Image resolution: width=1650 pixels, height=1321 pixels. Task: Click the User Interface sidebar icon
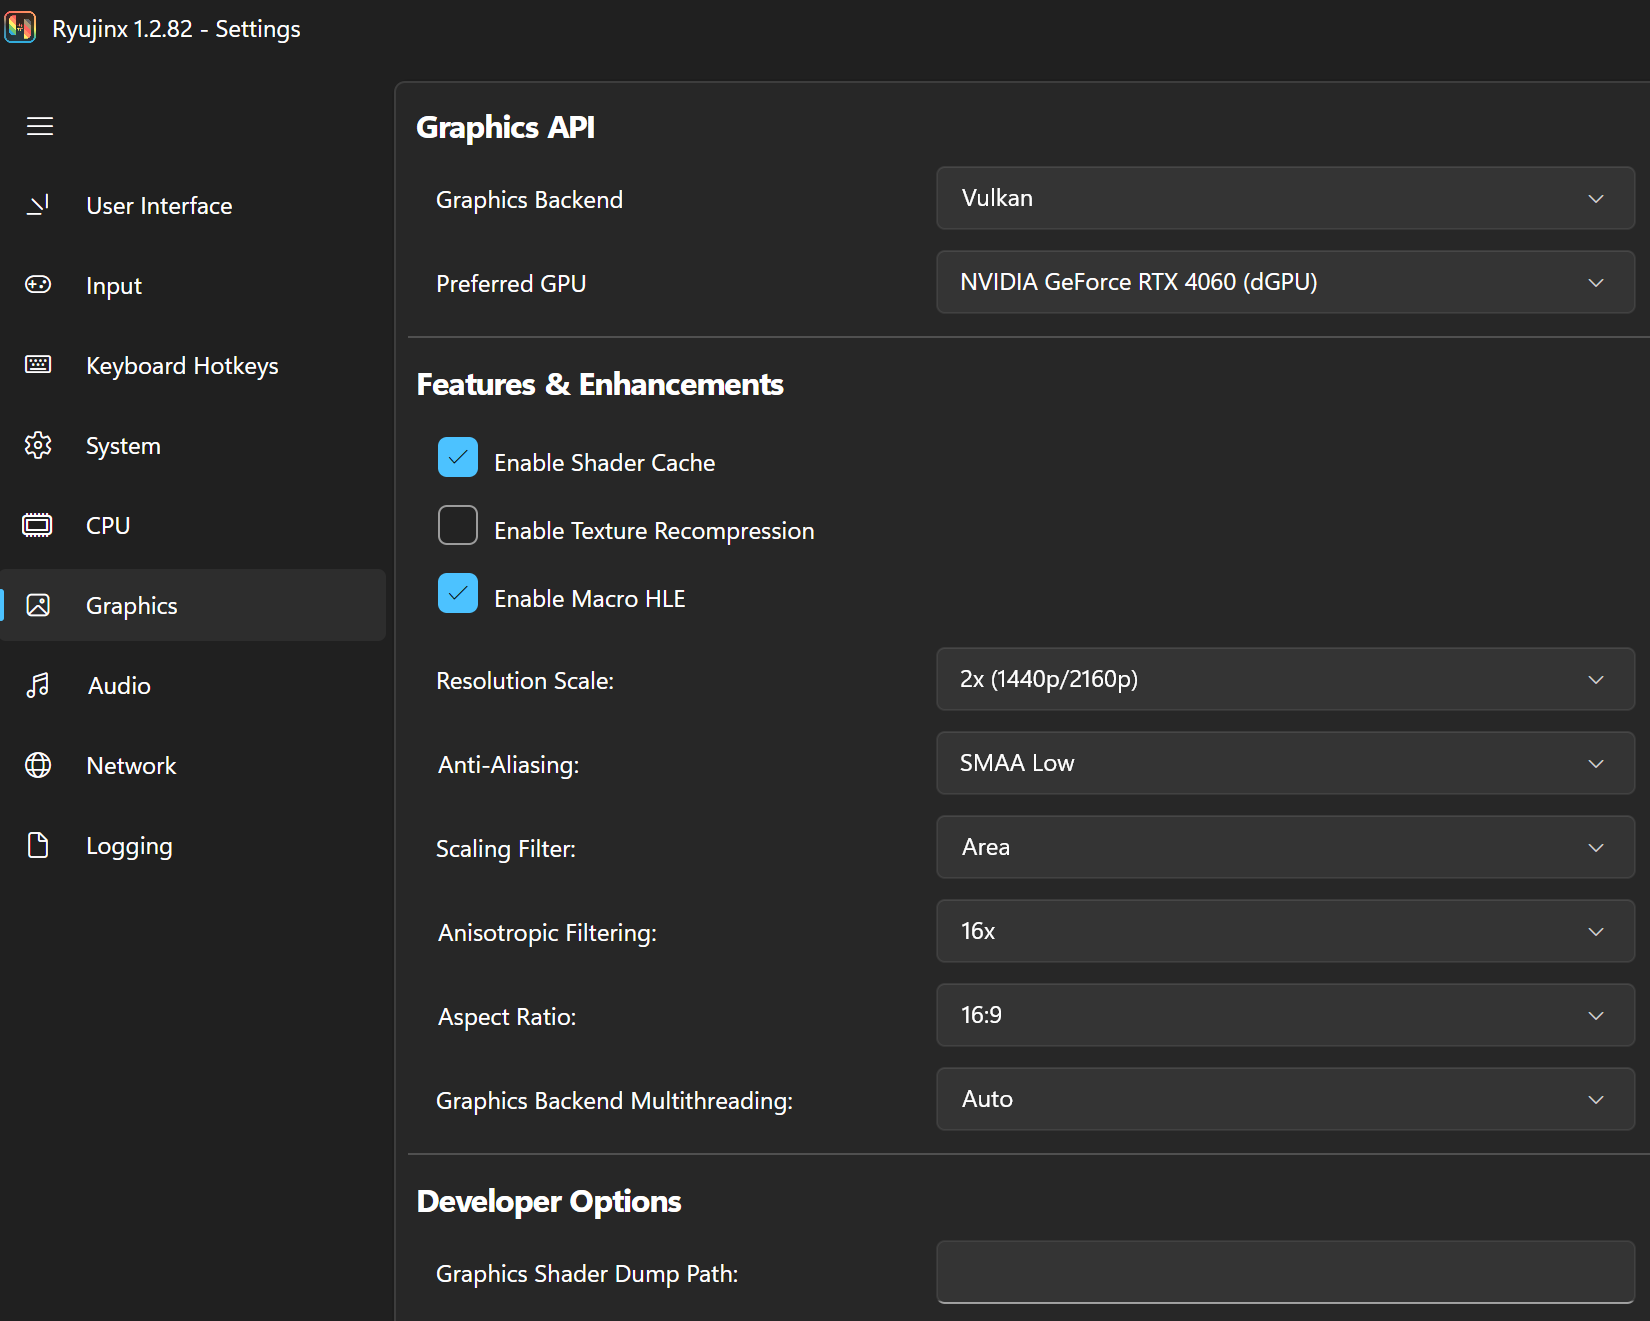[x=38, y=205]
